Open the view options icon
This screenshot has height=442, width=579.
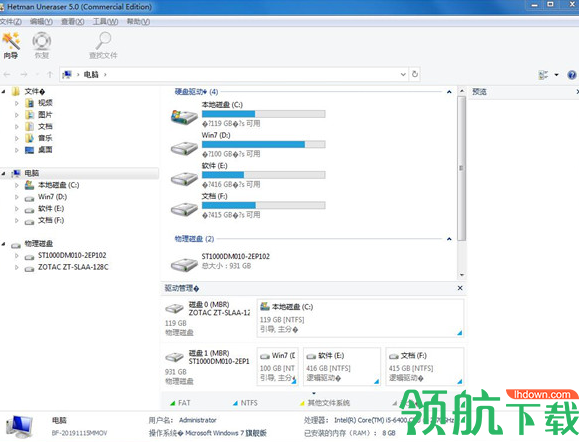[x=543, y=75]
